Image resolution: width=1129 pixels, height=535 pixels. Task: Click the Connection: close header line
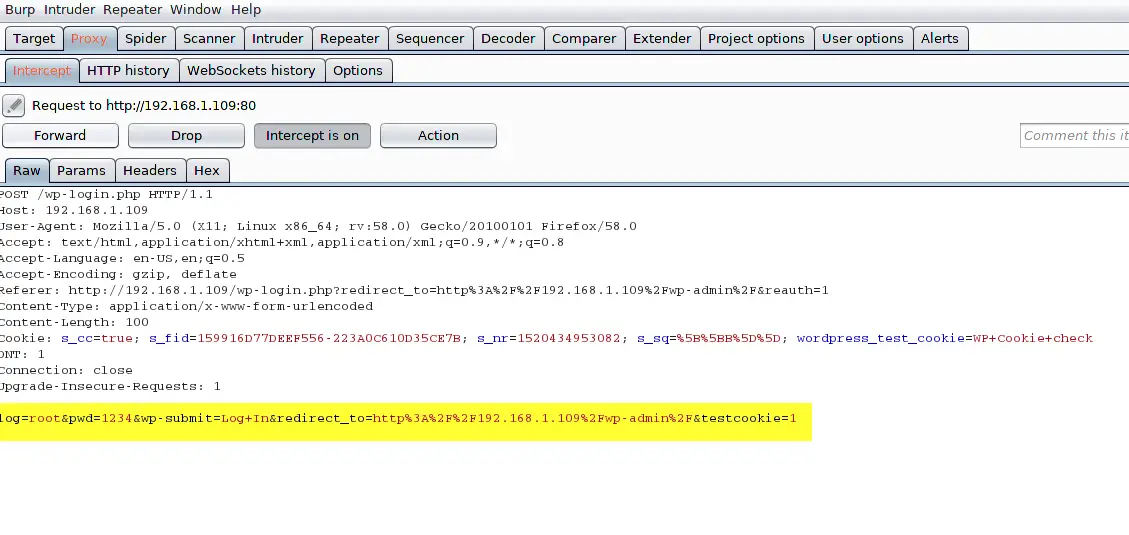point(66,370)
